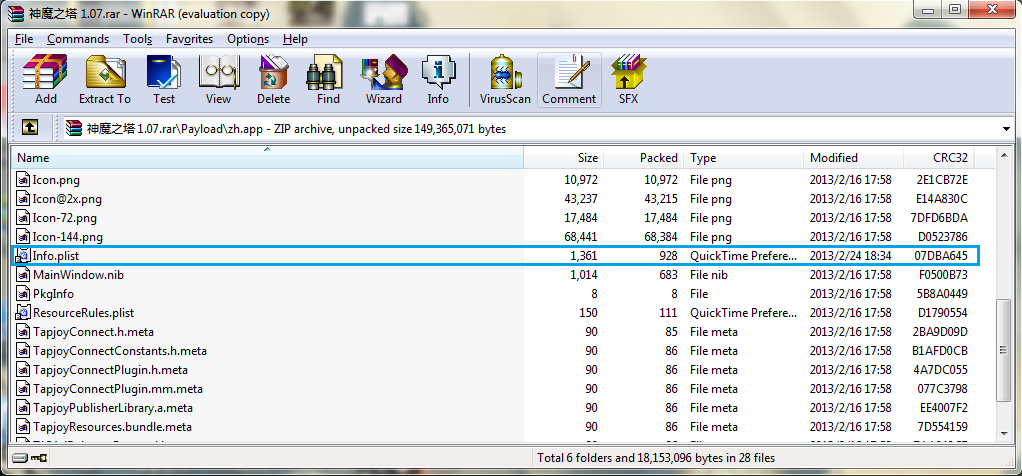The height and width of the screenshot is (476, 1022).
Task: Open the Commands menu
Action: (x=78, y=39)
